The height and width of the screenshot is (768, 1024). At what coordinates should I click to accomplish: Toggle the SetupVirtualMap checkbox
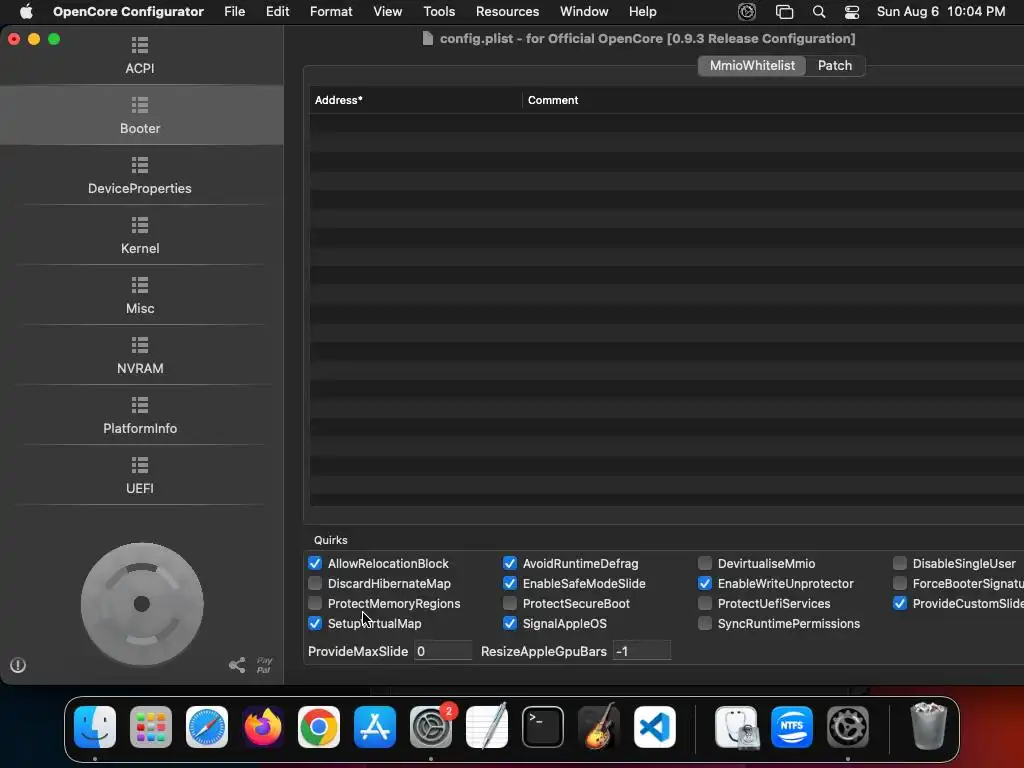point(315,623)
